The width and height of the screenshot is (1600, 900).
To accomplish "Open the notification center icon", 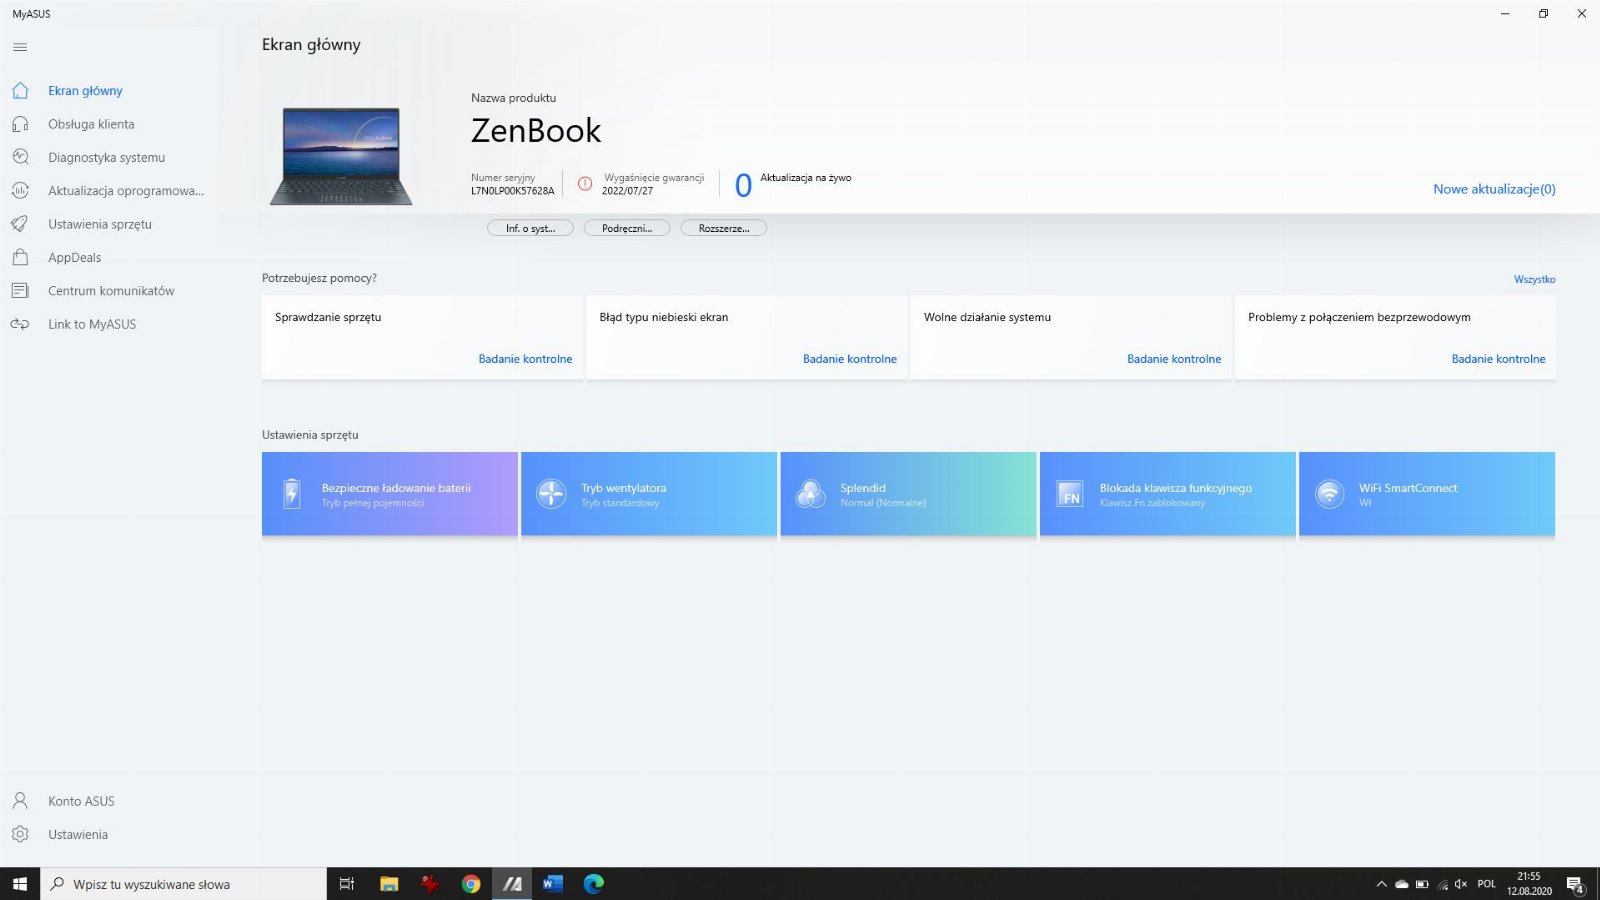I will click(x=1575, y=884).
